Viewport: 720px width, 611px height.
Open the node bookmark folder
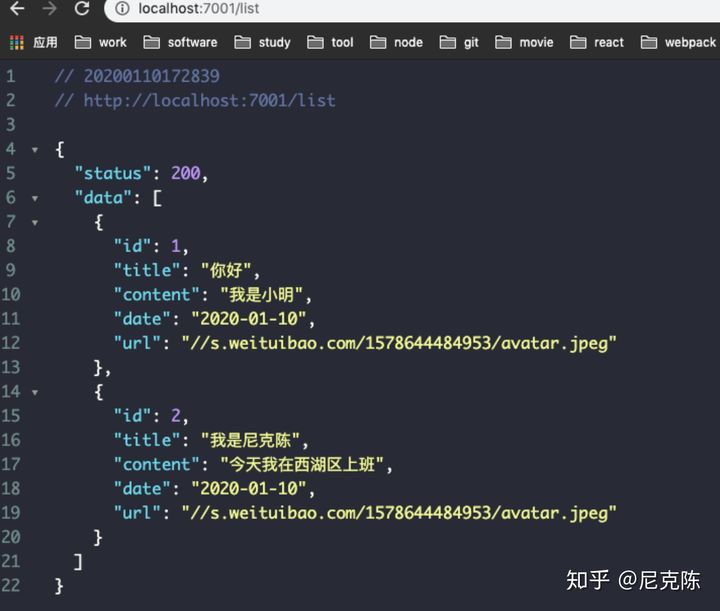coord(396,43)
